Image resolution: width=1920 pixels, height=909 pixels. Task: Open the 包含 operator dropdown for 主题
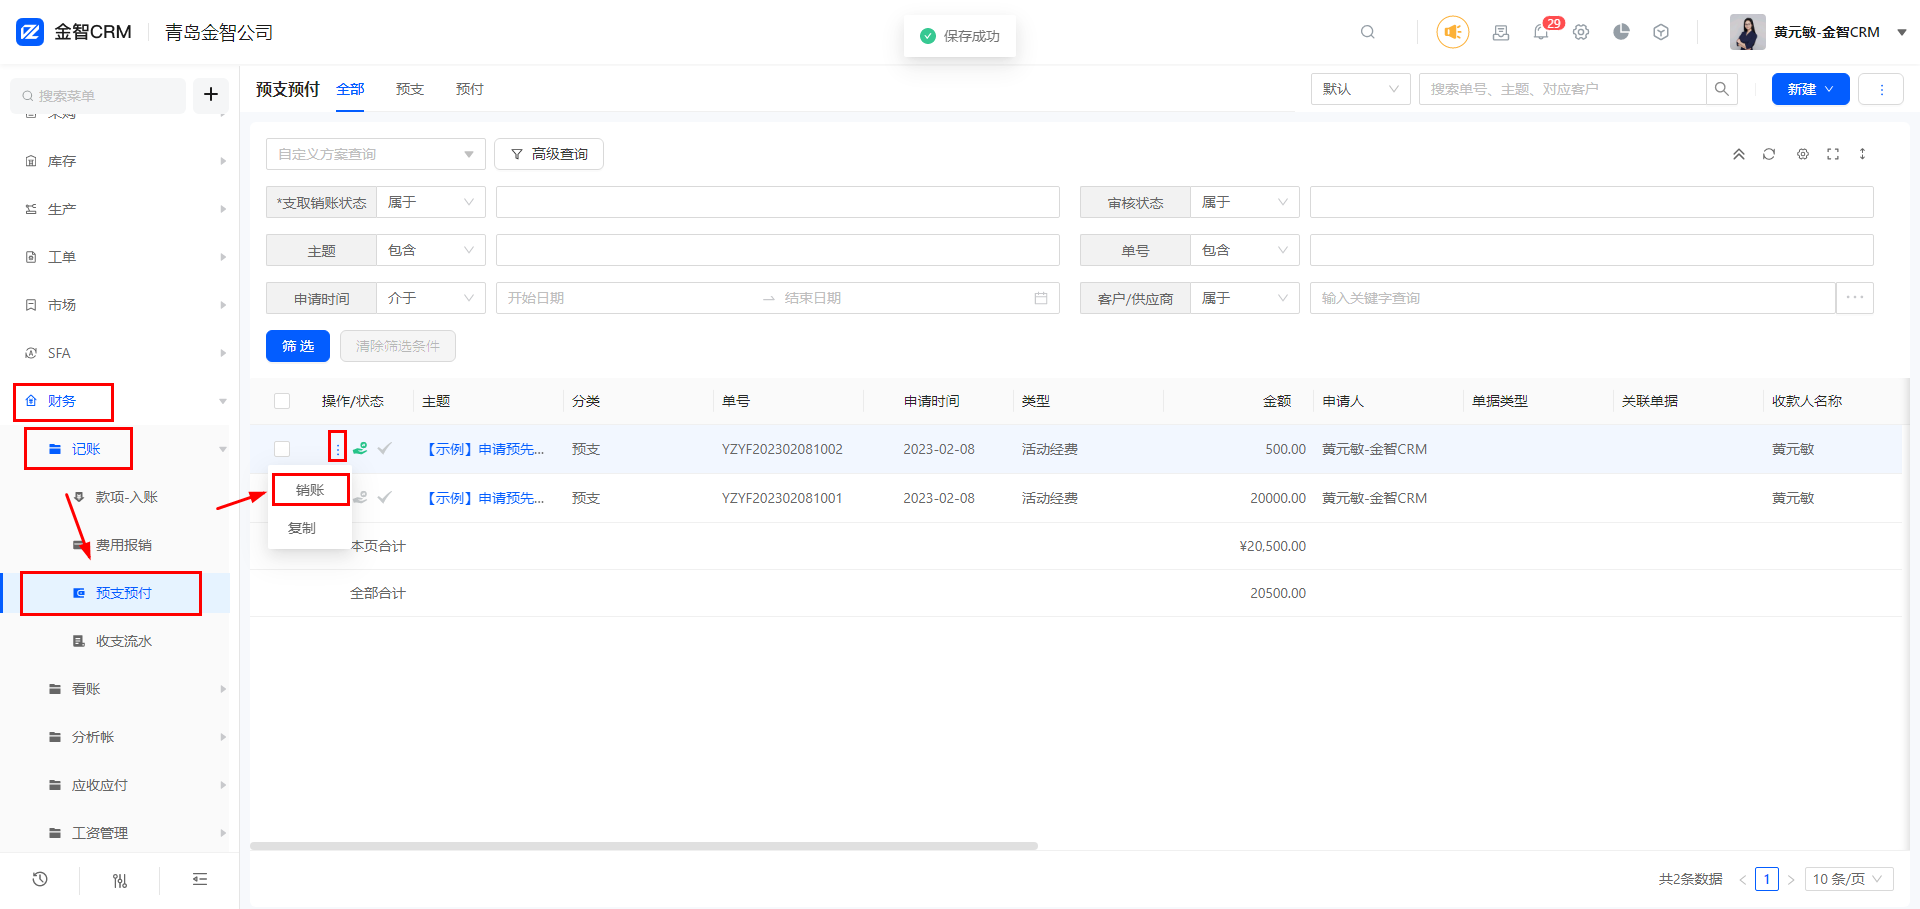pos(430,250)
